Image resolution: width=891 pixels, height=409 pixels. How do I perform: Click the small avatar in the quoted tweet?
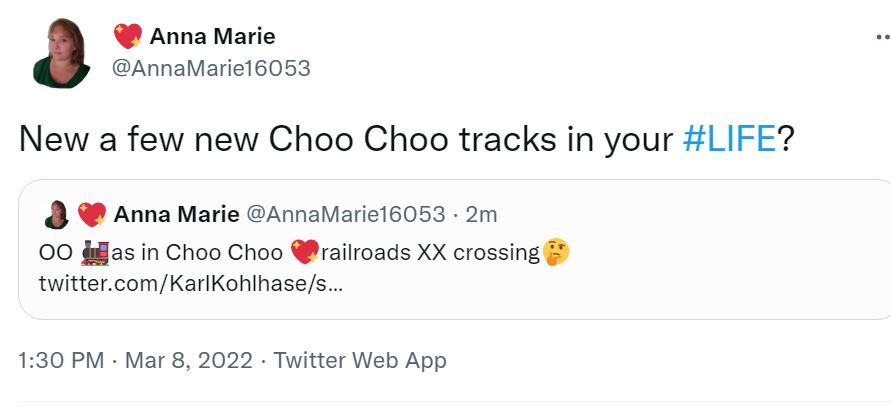tap(57, 214)
